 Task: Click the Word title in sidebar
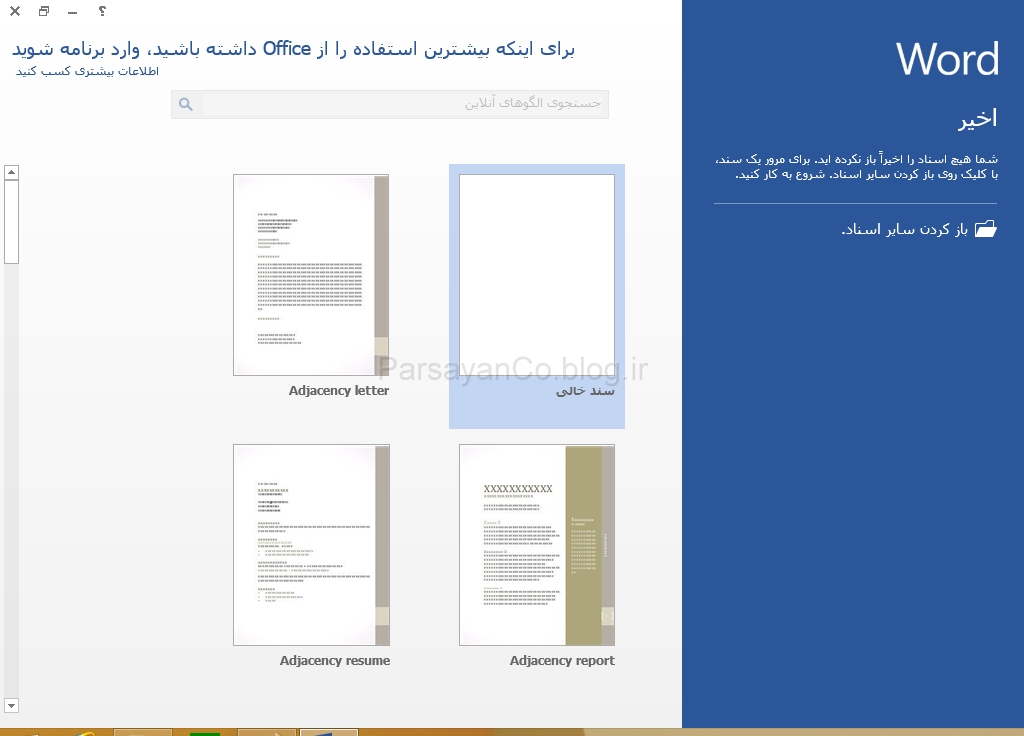click(x=947, y=59)
